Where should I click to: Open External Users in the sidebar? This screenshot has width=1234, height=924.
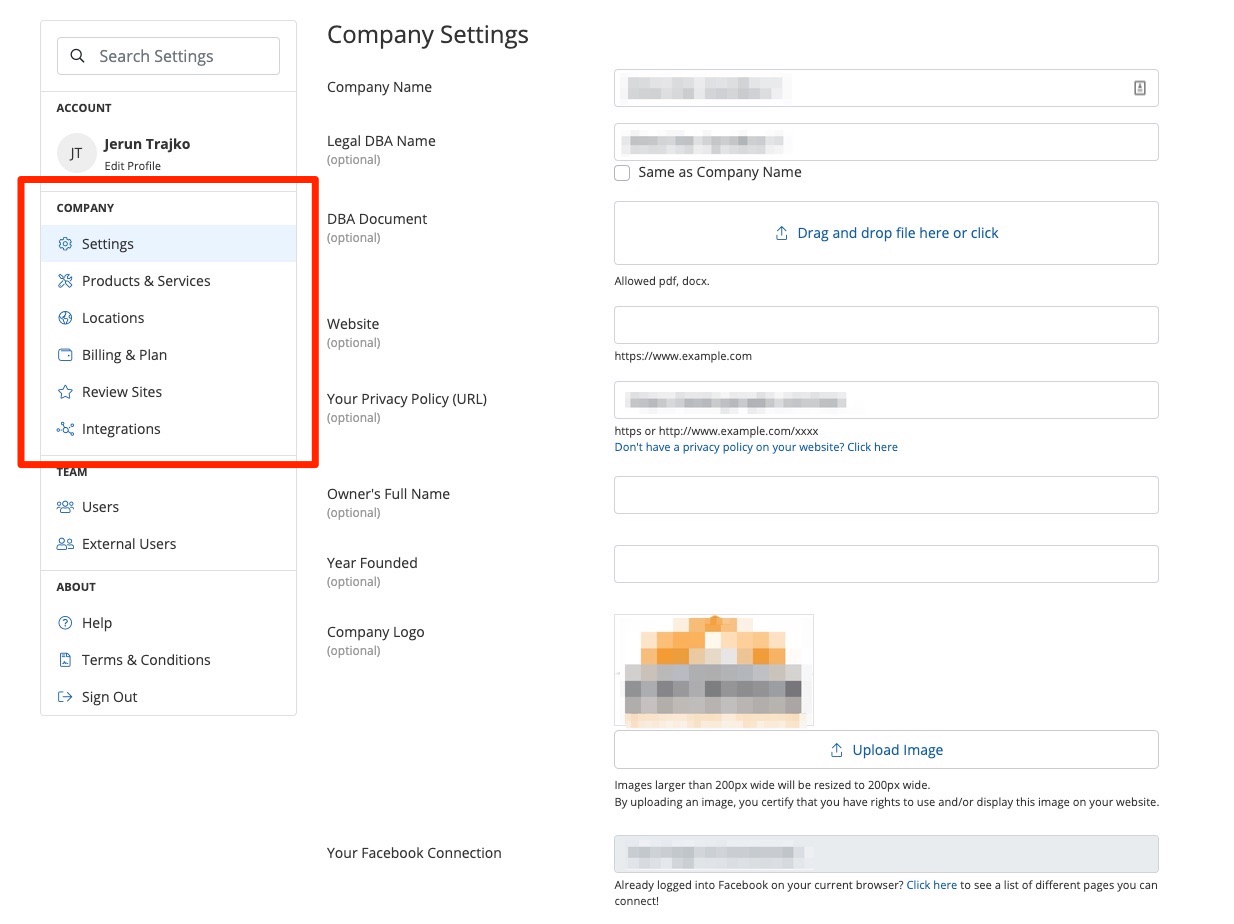coord(128,544)
